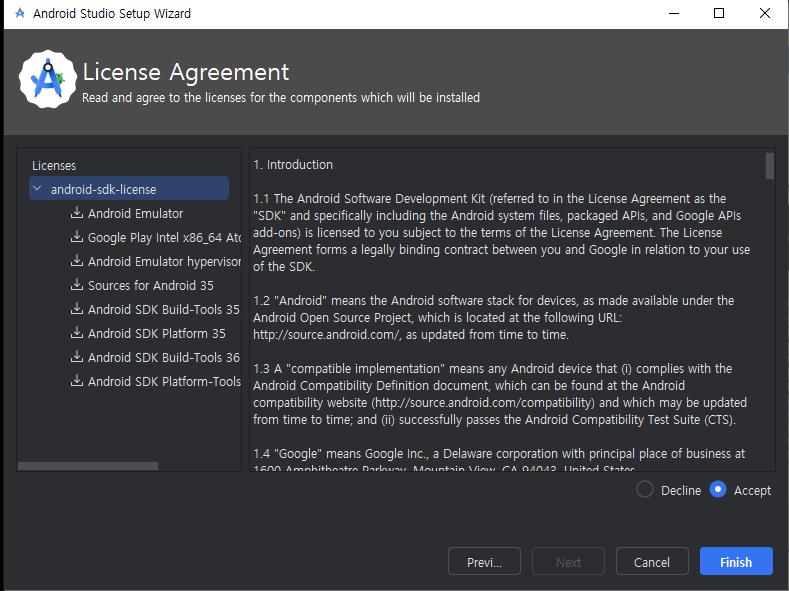
Task: Click the 'Licenses' panel header label
Action: (x=54, y=165)
